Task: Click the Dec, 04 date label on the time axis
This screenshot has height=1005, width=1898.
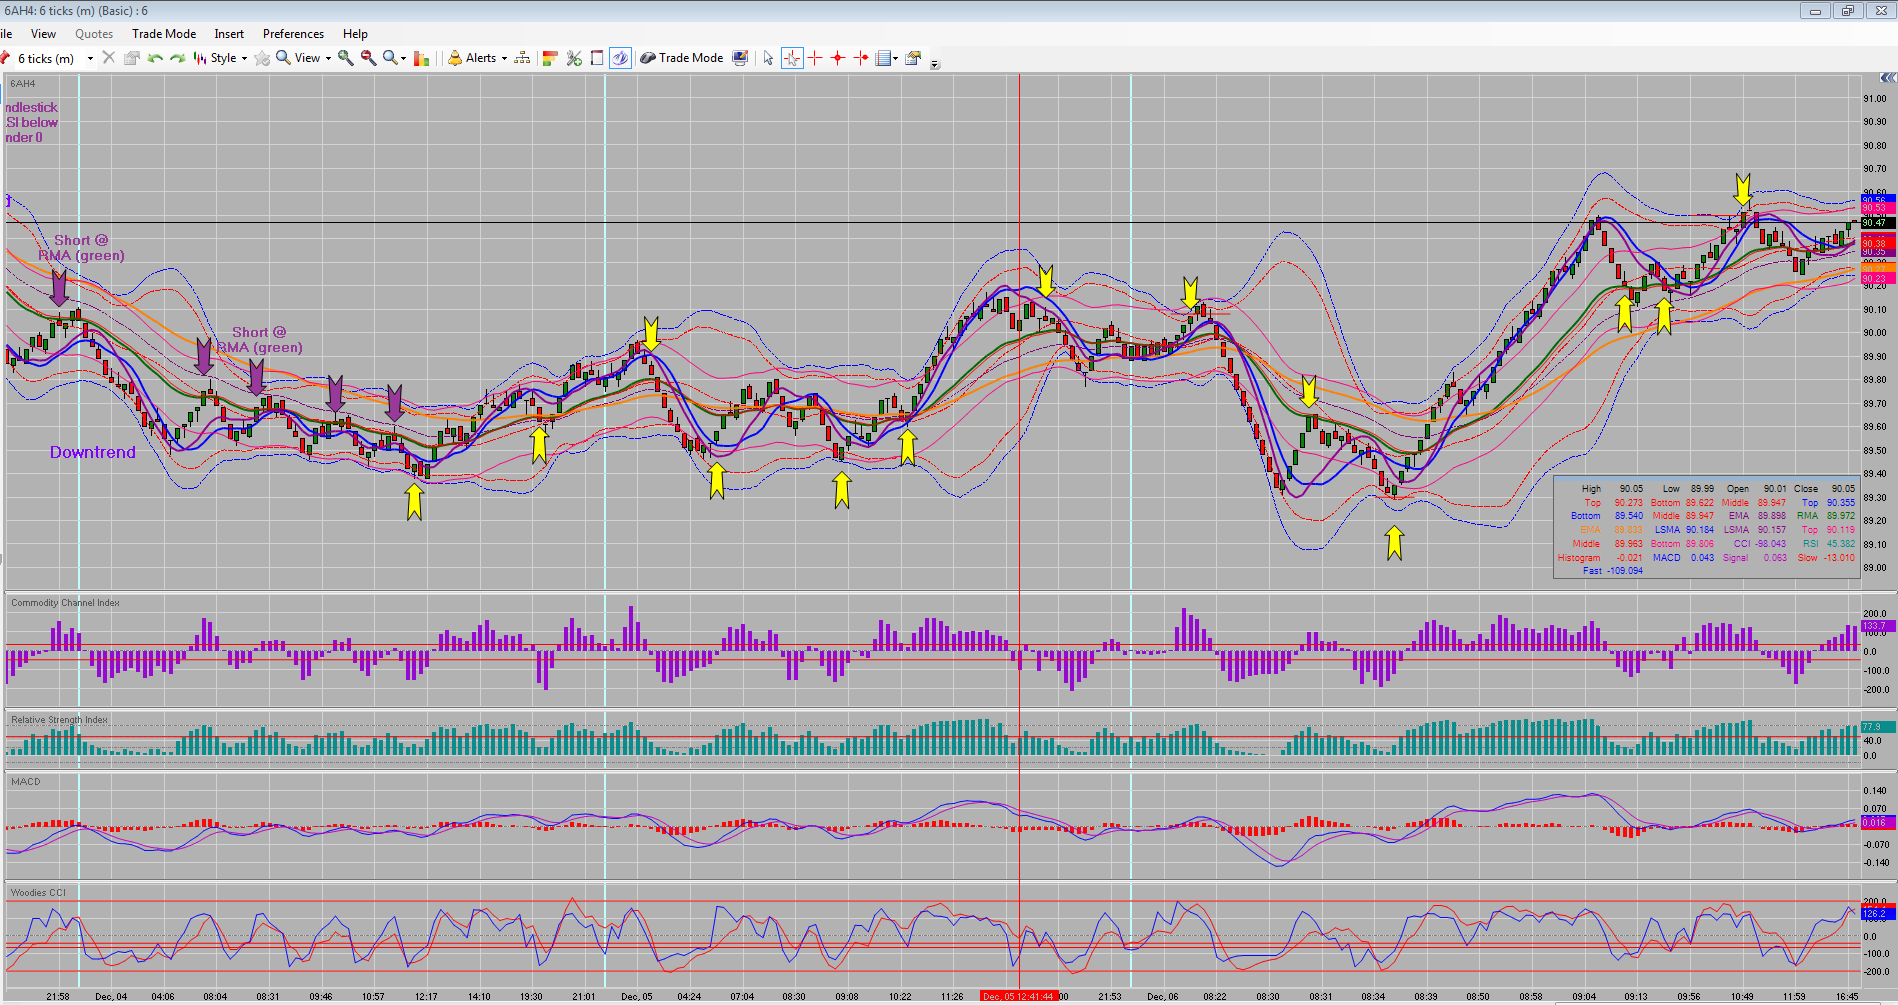Action: [x=111, y=996]
